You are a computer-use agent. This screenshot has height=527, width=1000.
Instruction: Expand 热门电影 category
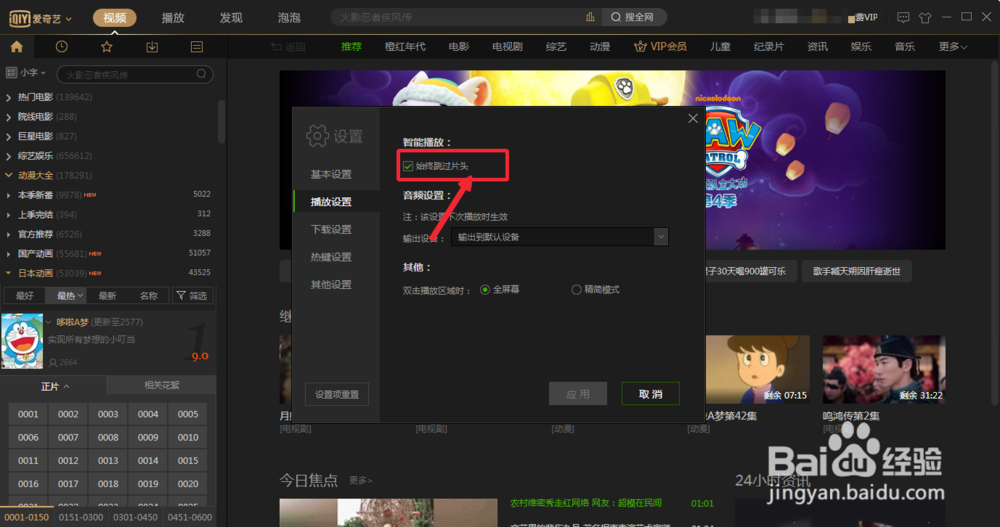(8, 98)
